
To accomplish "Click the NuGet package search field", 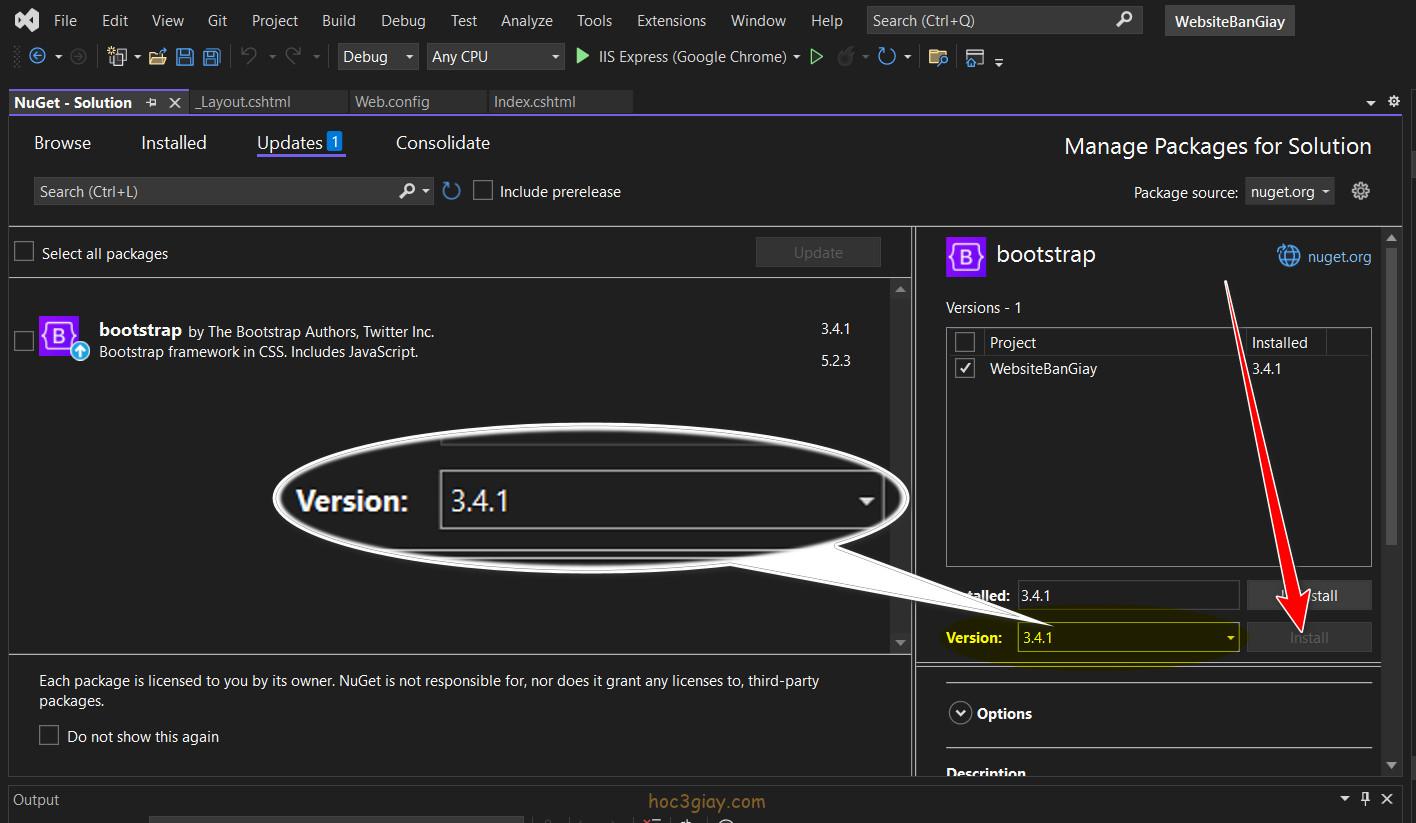I will (x=215, y=191).
